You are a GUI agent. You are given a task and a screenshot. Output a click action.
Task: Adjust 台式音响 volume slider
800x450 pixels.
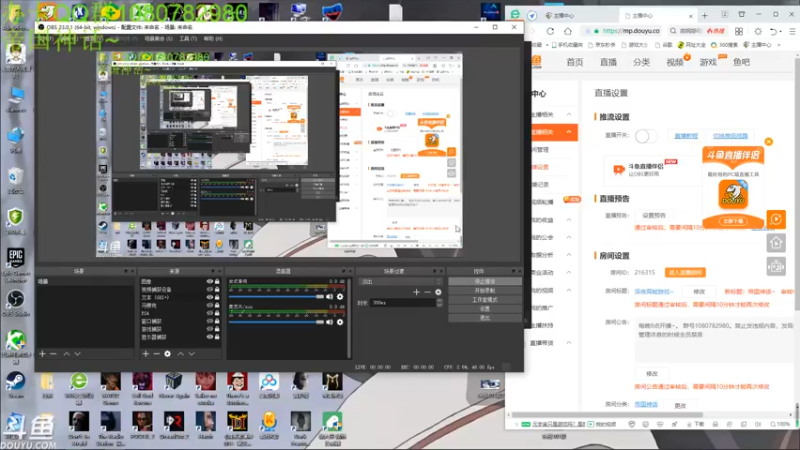[x=276, y=296]
